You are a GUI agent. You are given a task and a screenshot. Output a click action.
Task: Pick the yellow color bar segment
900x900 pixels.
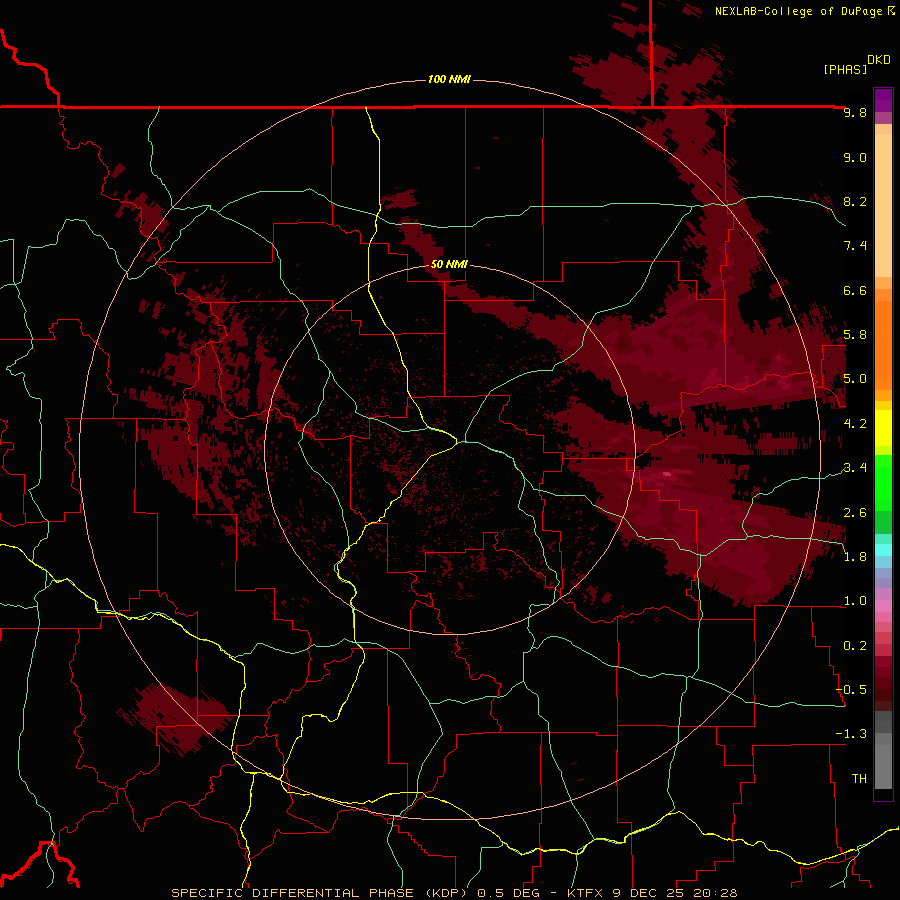[x=883, y=428]
